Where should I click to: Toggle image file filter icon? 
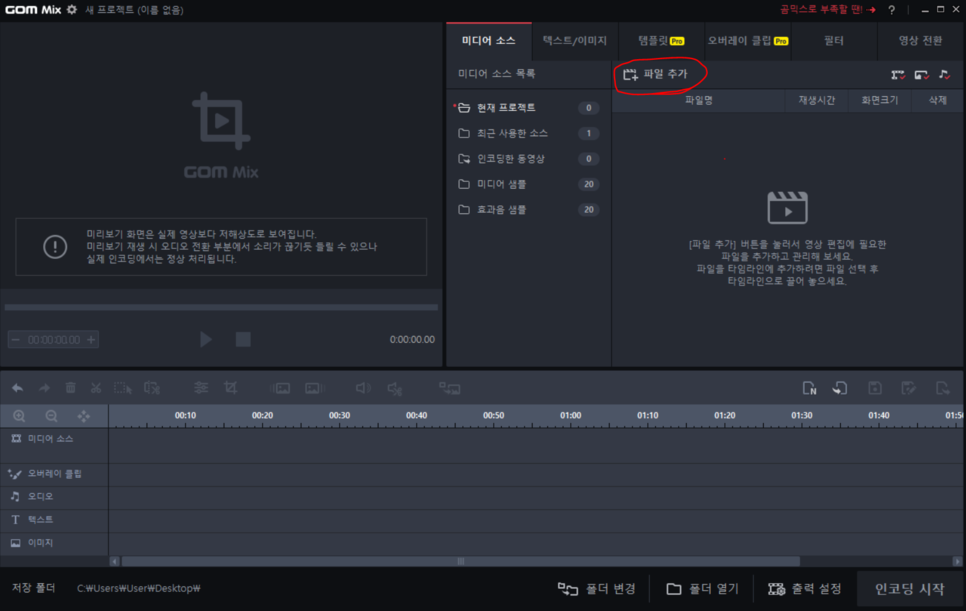(x=921, y=75)
